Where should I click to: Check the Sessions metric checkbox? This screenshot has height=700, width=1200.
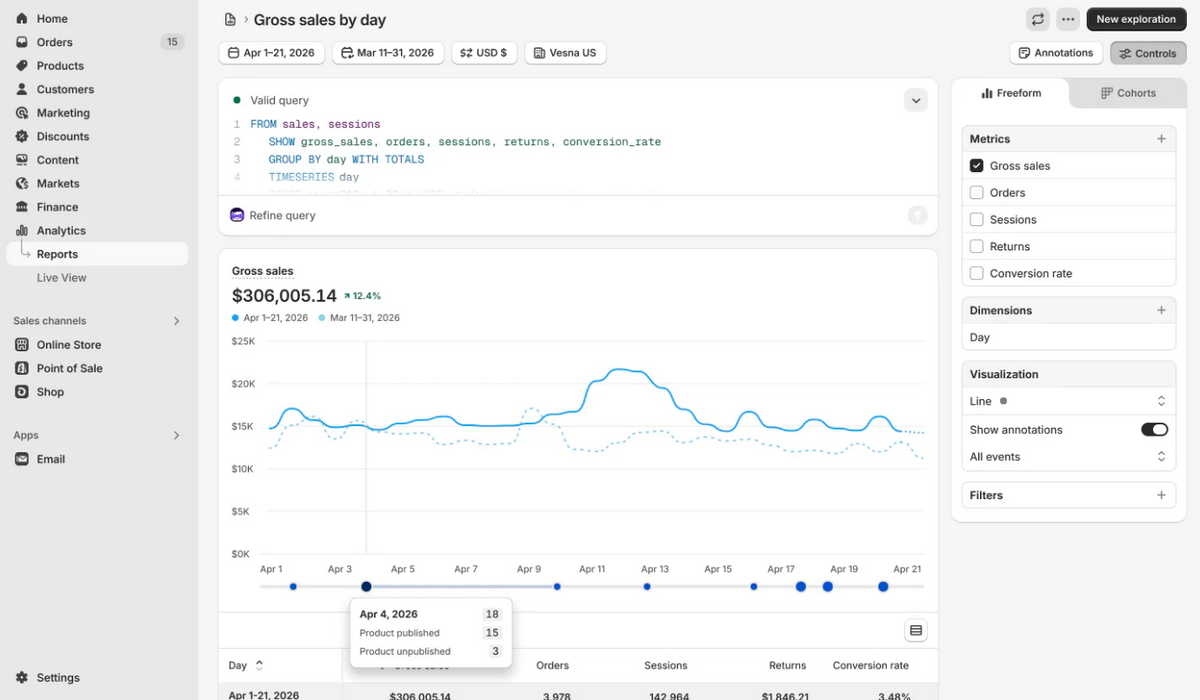pos(977,220)
